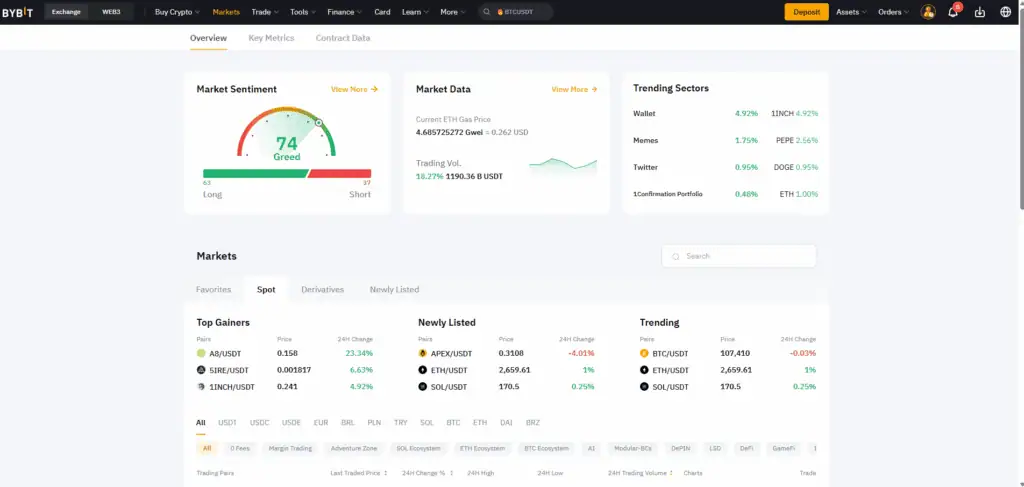1024x487 pixels.
Task: Open the Assets dropdown in header
Action: click(851, 12)
